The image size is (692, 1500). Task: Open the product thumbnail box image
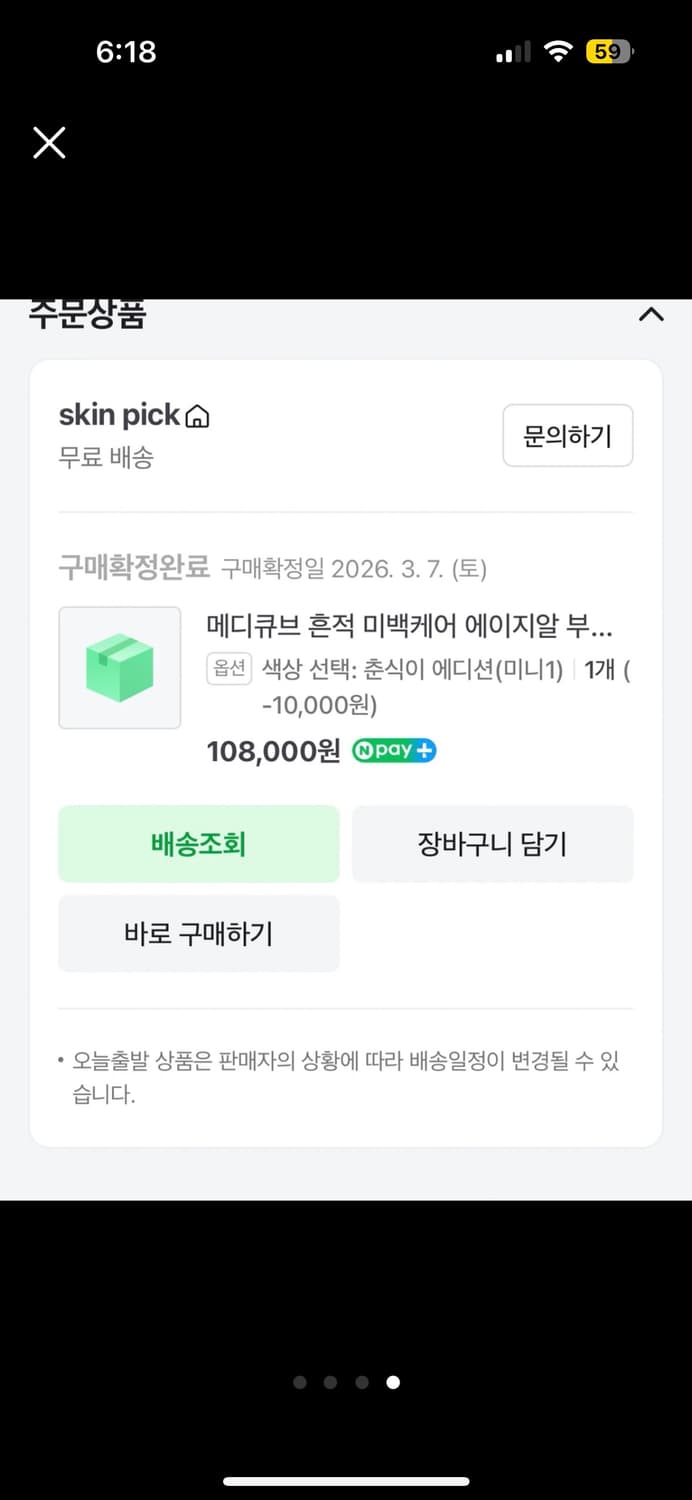(119, 667)
